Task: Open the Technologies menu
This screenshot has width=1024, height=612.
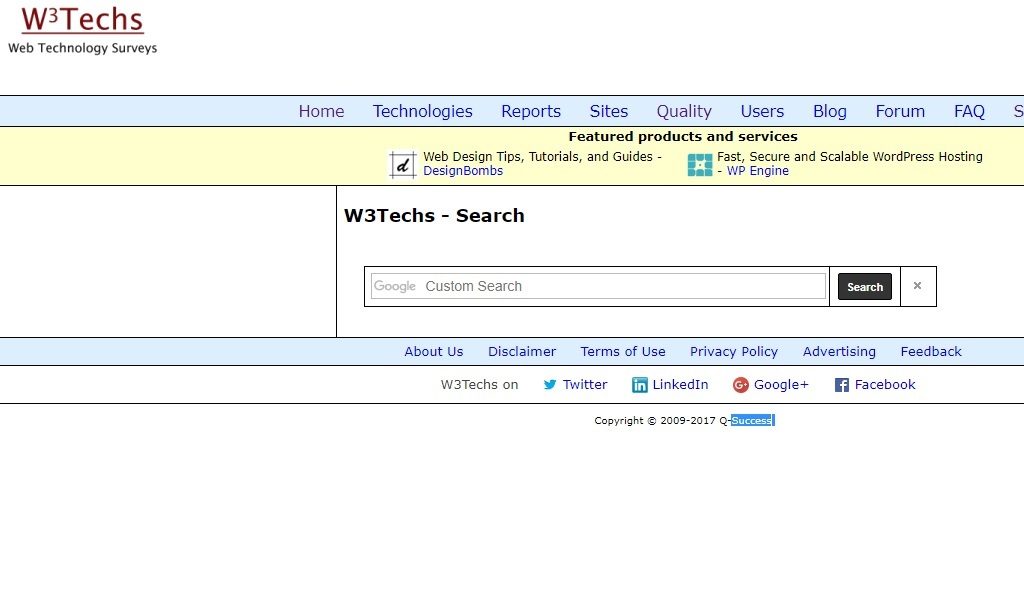Action: (x=423, y=111)
